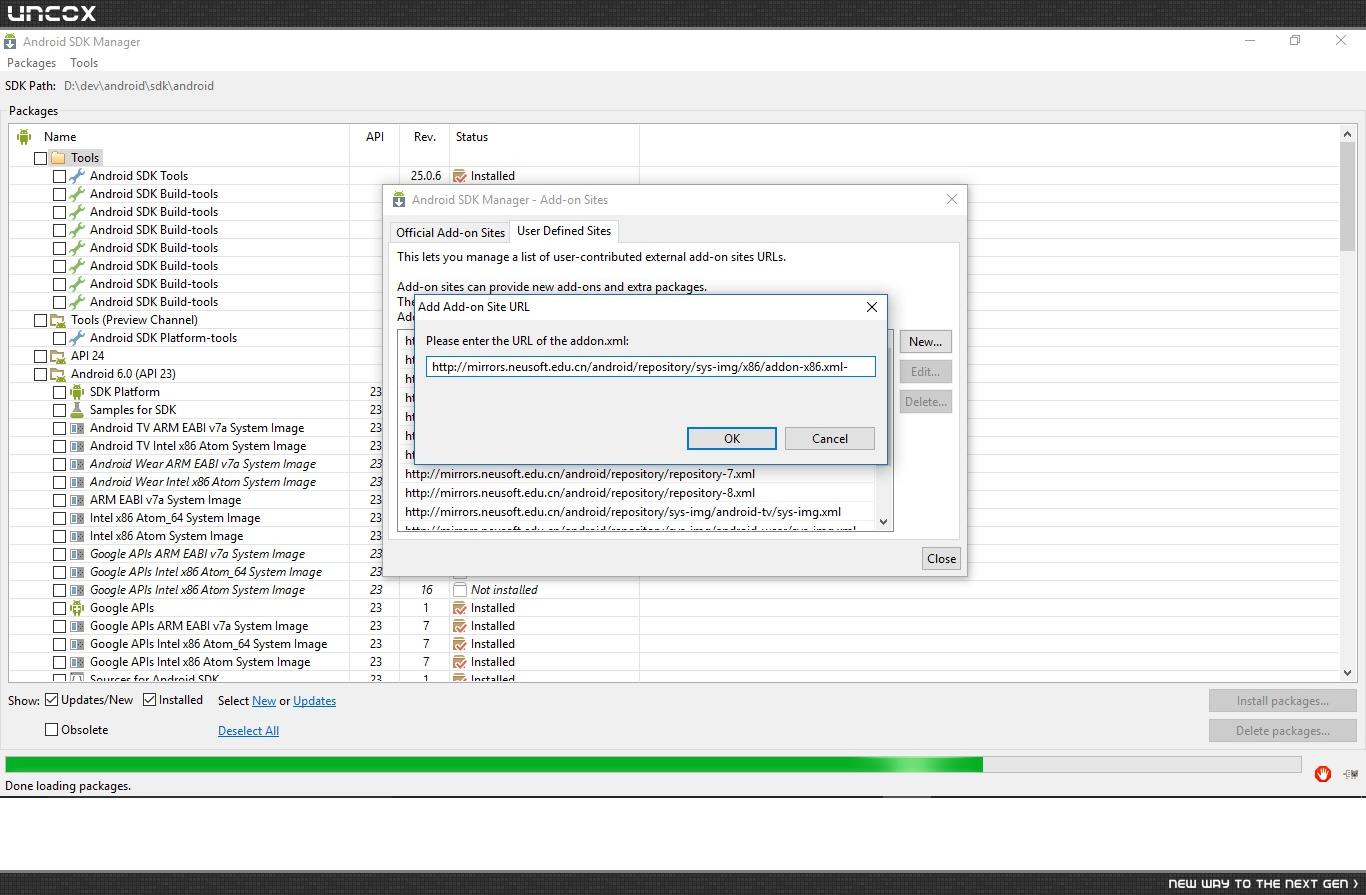Select the repository-8.xml URL entry

pyautogui.click(x=580, y=493)
